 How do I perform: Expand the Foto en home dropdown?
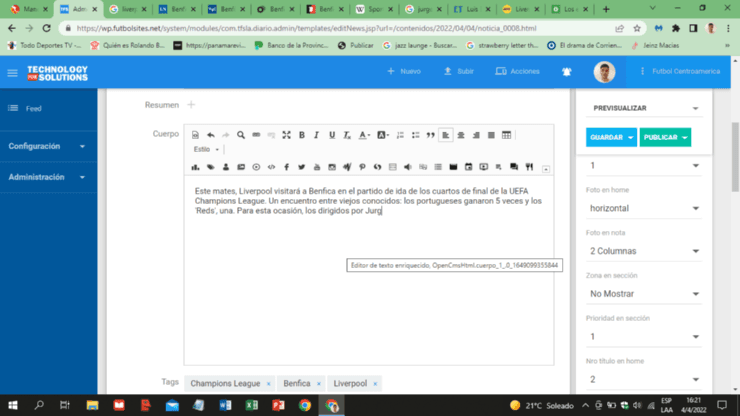tap(643, 208)
